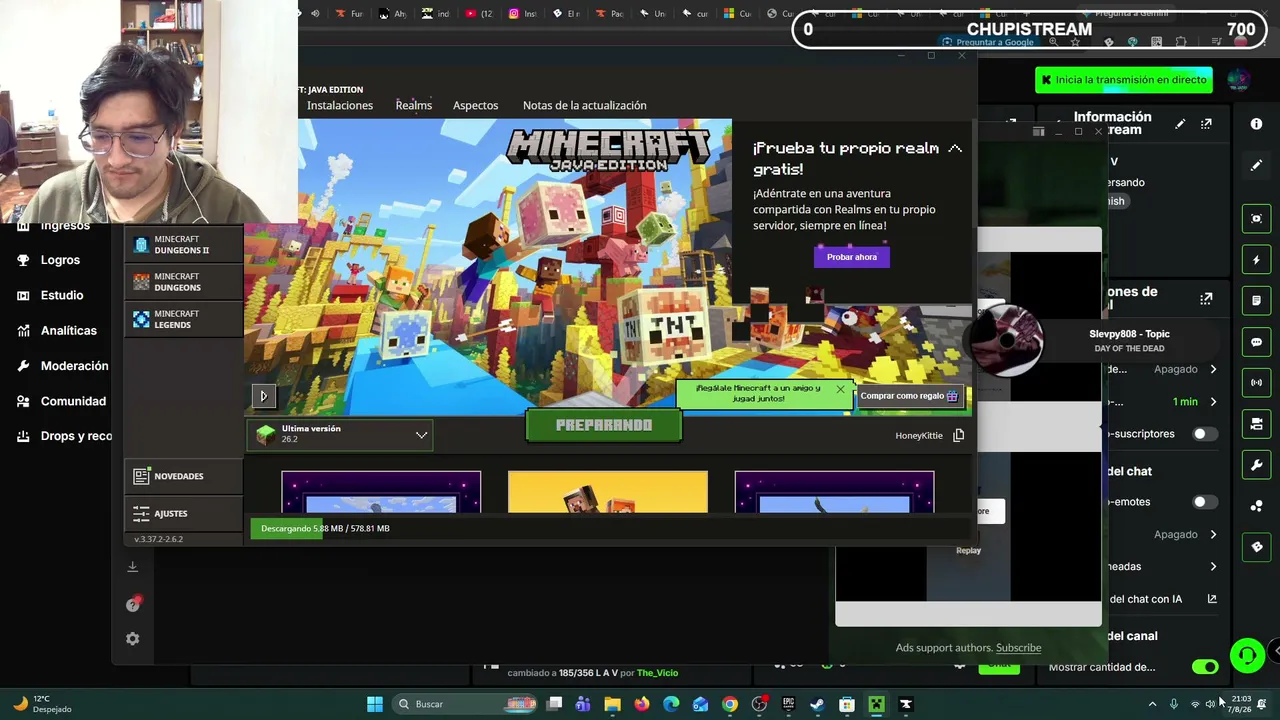1280x720 pixels.
Task: Open the third purple news thumbnail
Action: pyautogui.click(x=835, y=492)
